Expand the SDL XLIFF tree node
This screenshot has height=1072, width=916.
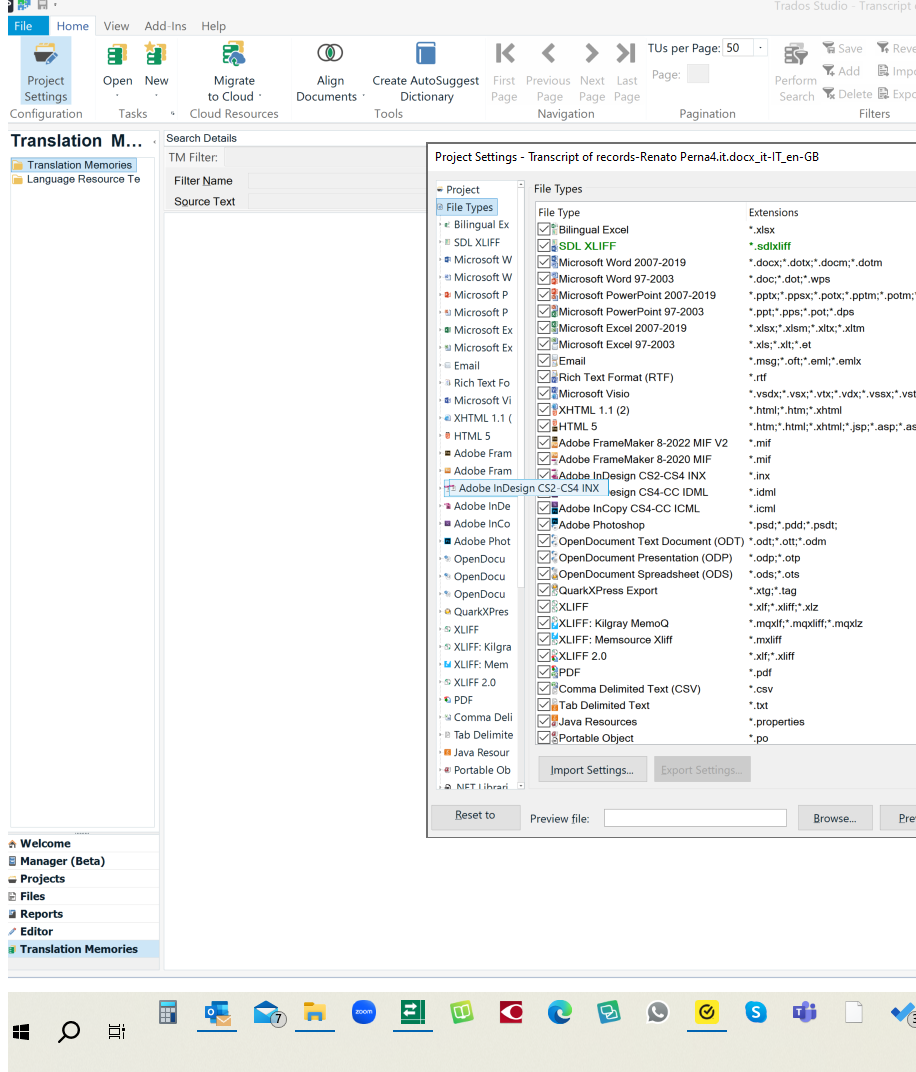pyautogui.click(x=440, y=242)
